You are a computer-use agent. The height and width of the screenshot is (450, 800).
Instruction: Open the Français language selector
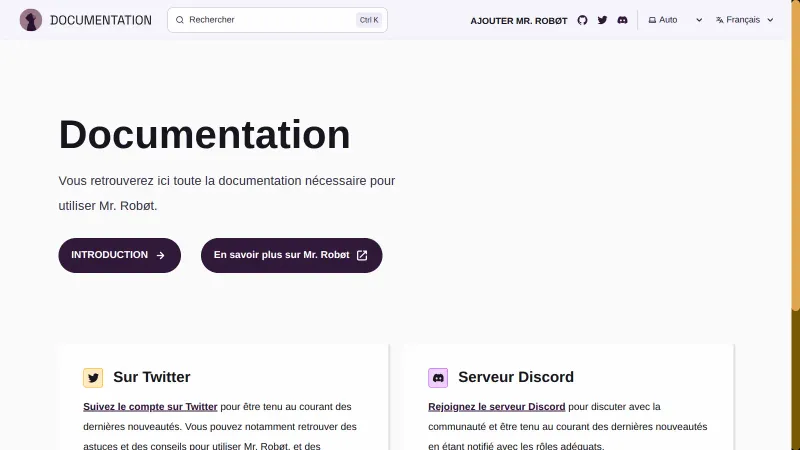click(x=746, y=20)
